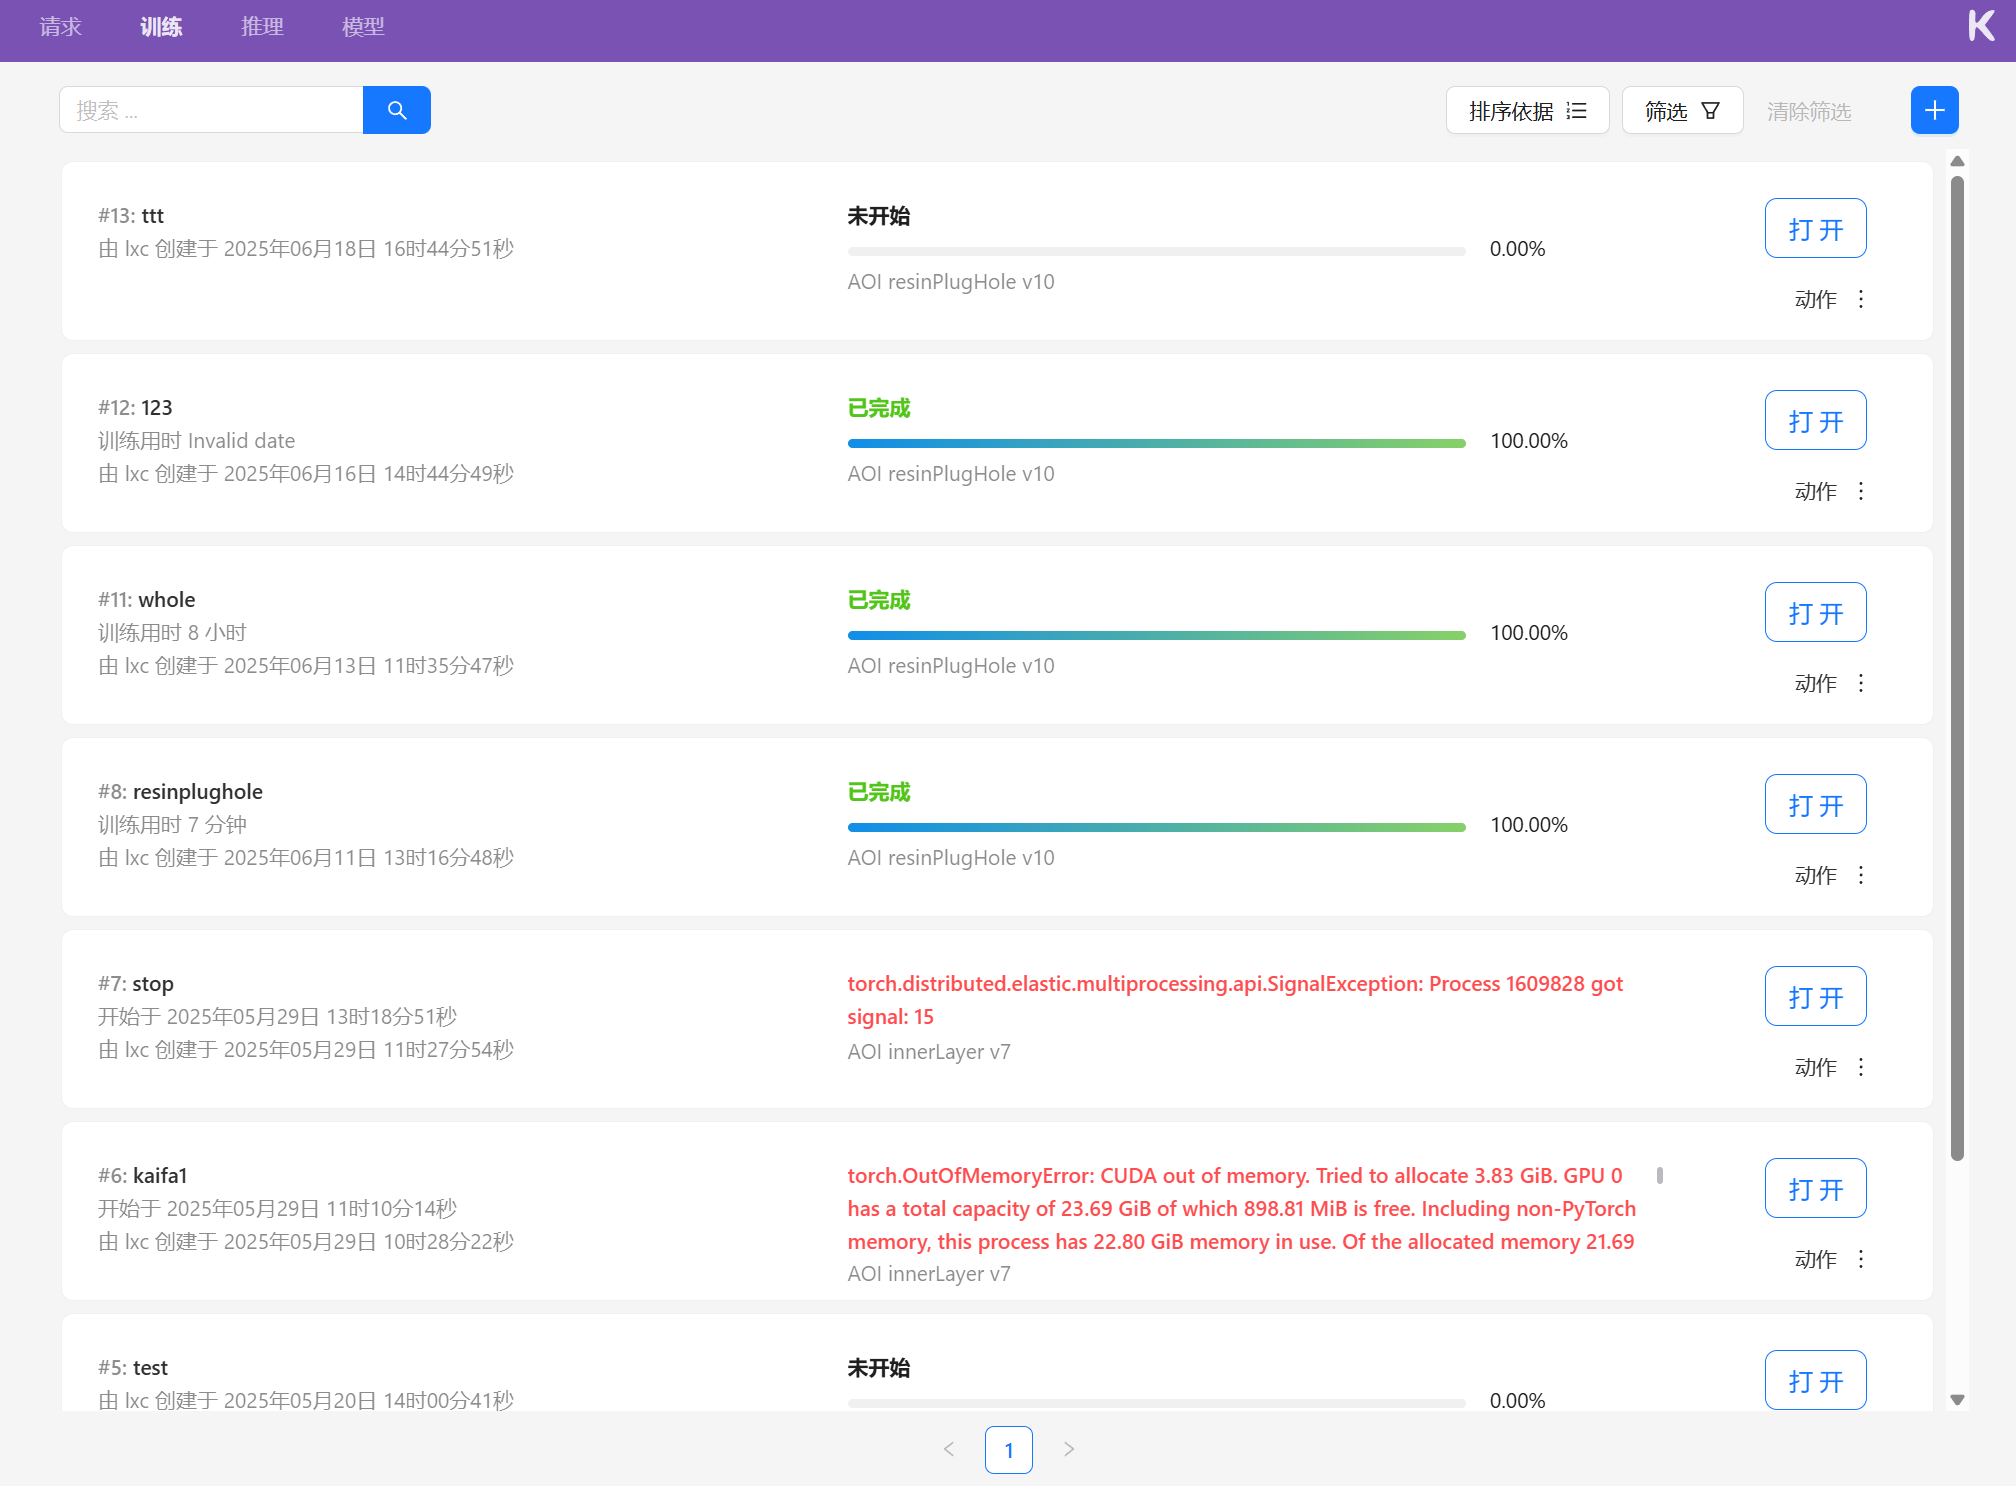This screenshot has width=2016, height=1486.
Task: Go to the 推理 tab
Action: [262, 27]
